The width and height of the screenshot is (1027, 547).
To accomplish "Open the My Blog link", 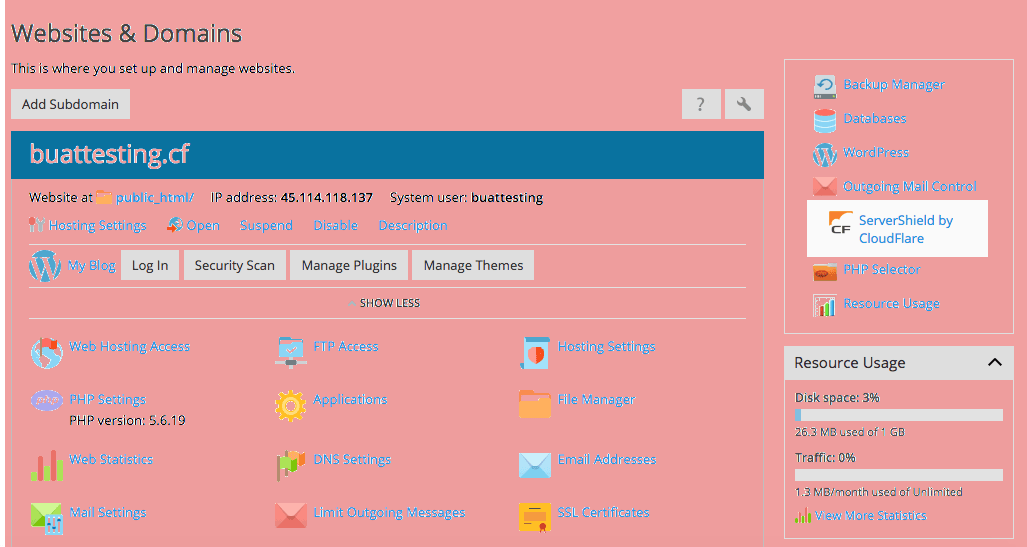I will [x=92, y=265].
